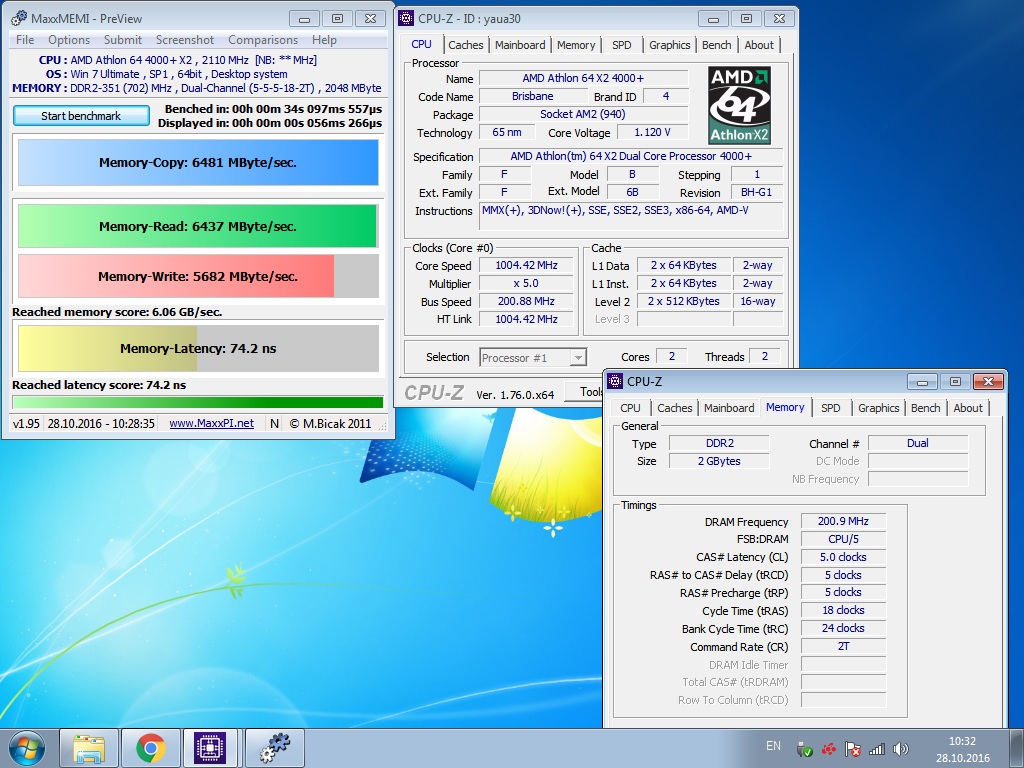
Task: Open the Help menu in MaxxMEMI
Action: point(324,40)
